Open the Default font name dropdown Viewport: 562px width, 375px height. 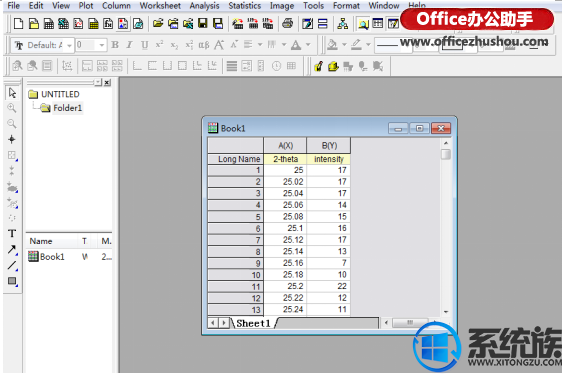pyautogui.click(x=69, y=46)
